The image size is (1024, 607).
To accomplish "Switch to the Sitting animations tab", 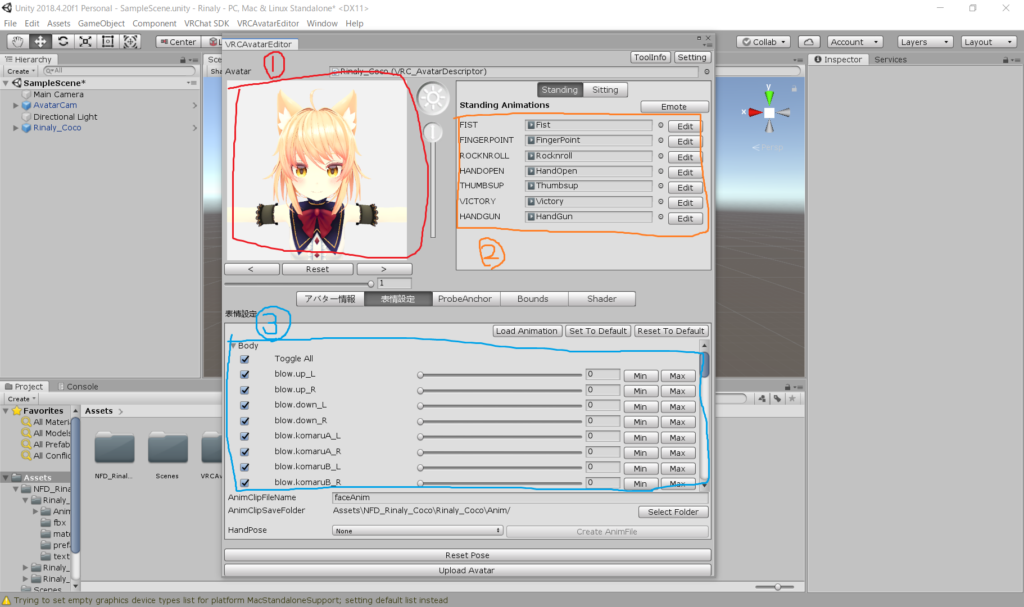I will tap(605, 90).
